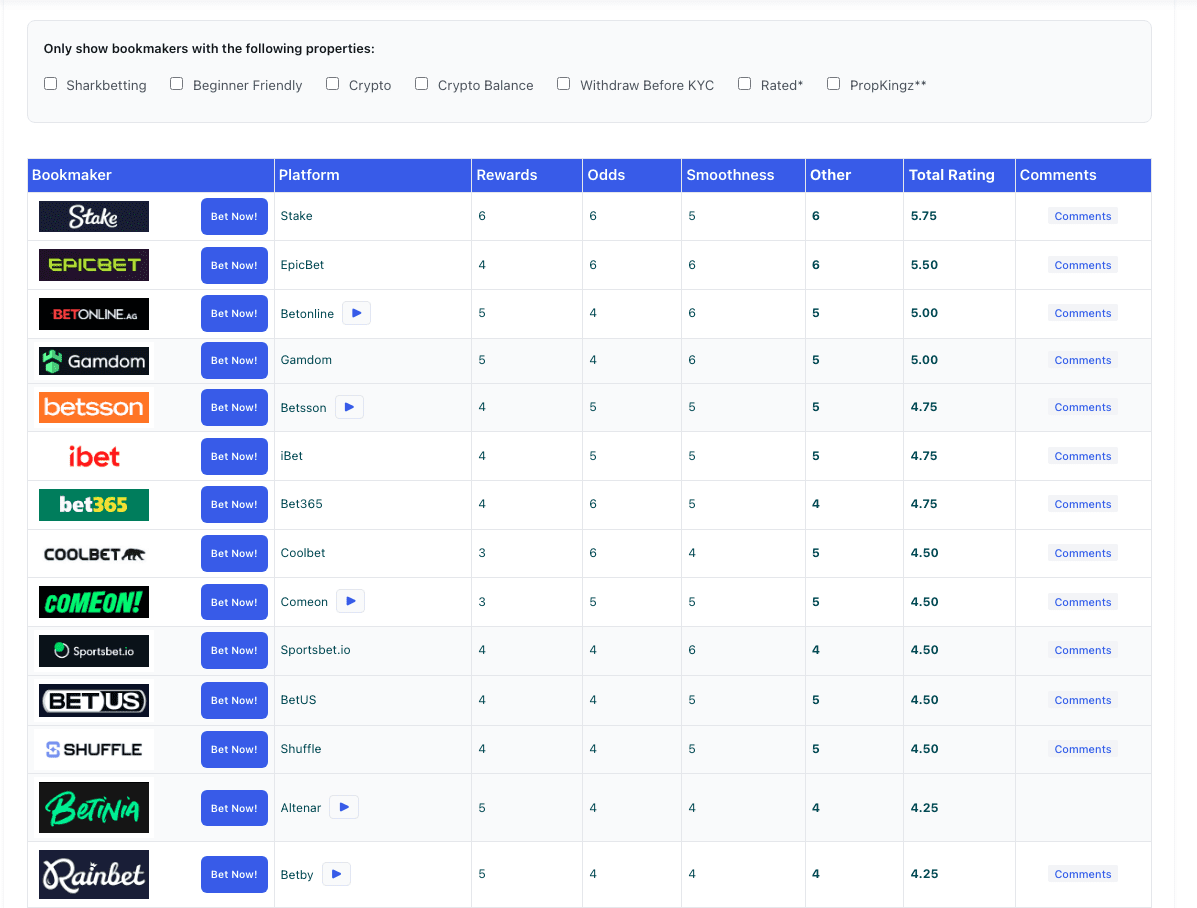This screenshot has width=1197, height=908.
Task: Click the Comments column header
Action: point(1083,175)
